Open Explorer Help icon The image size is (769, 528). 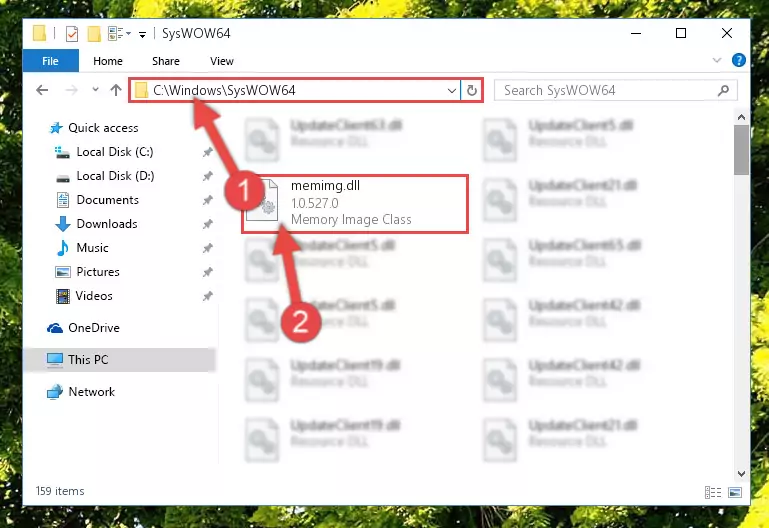pos(739,60)
